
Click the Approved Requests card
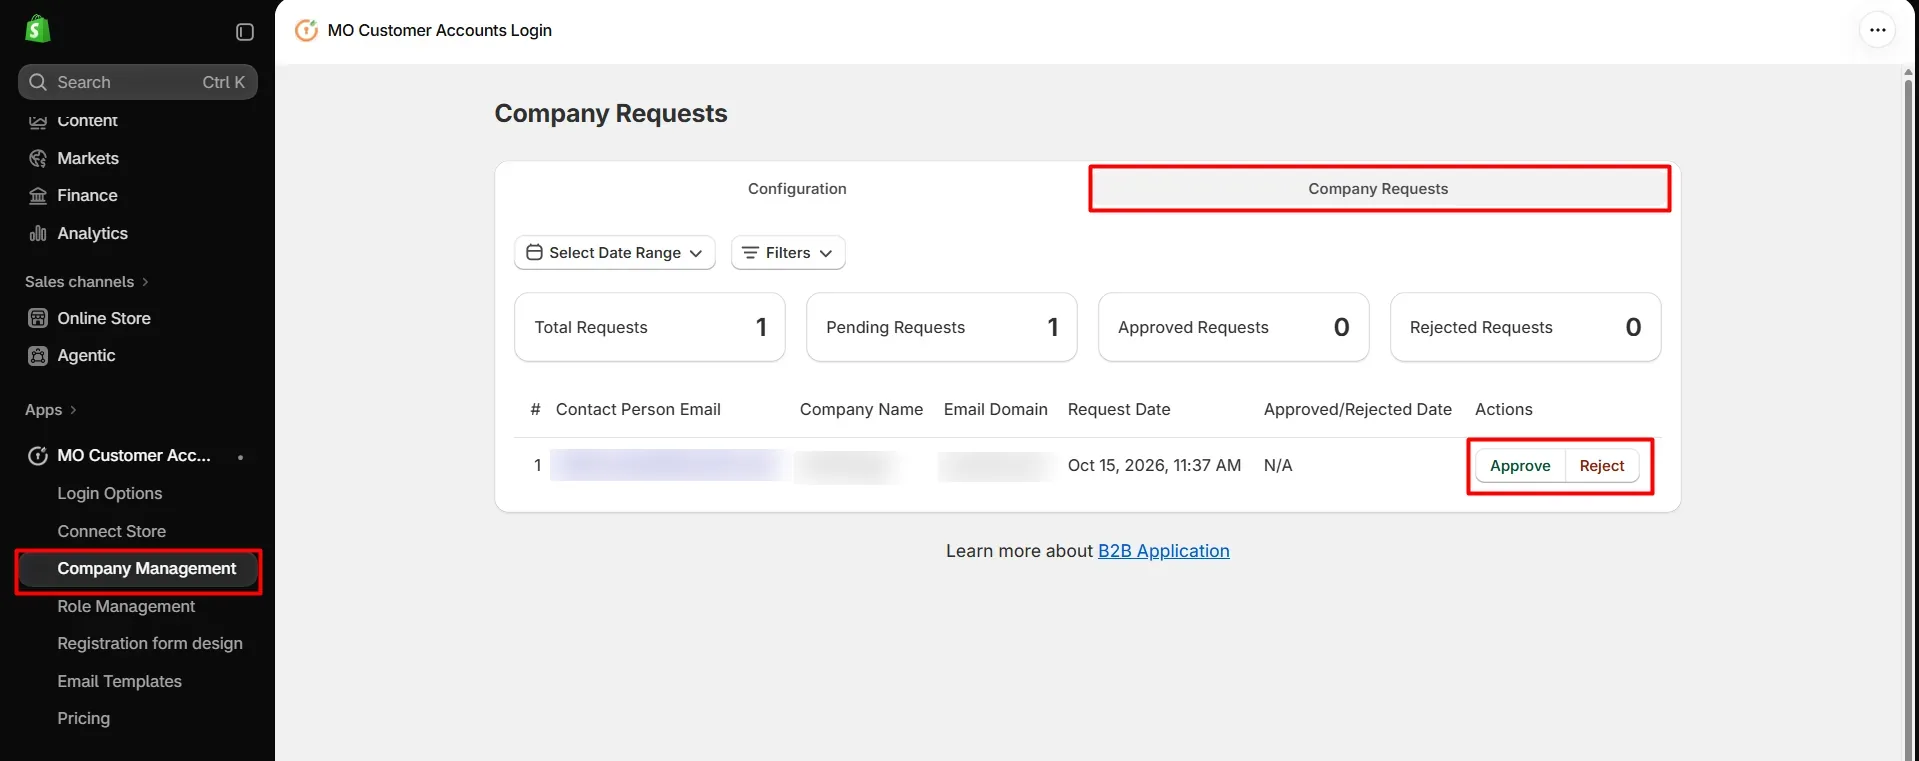(x=1233, y=327)
